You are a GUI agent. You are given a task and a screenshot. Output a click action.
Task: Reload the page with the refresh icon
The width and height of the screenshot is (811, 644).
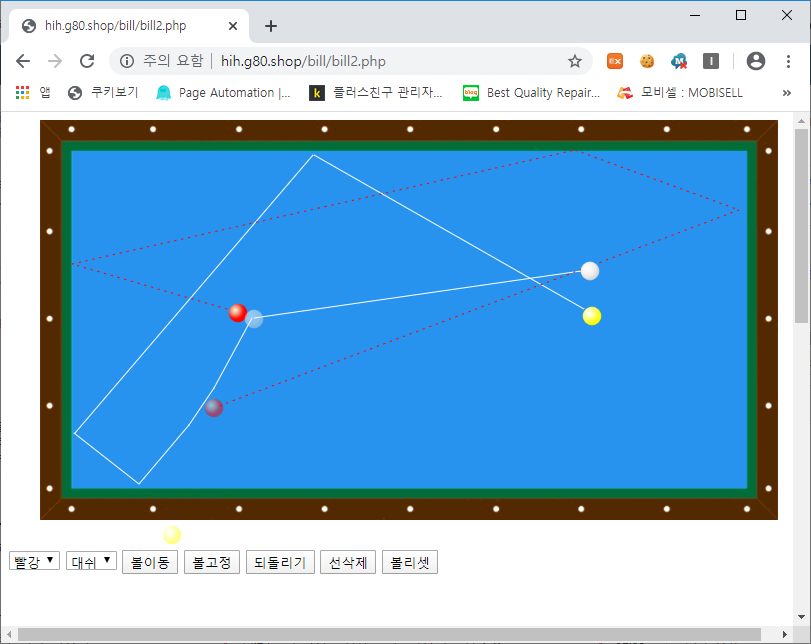point(87,61)
